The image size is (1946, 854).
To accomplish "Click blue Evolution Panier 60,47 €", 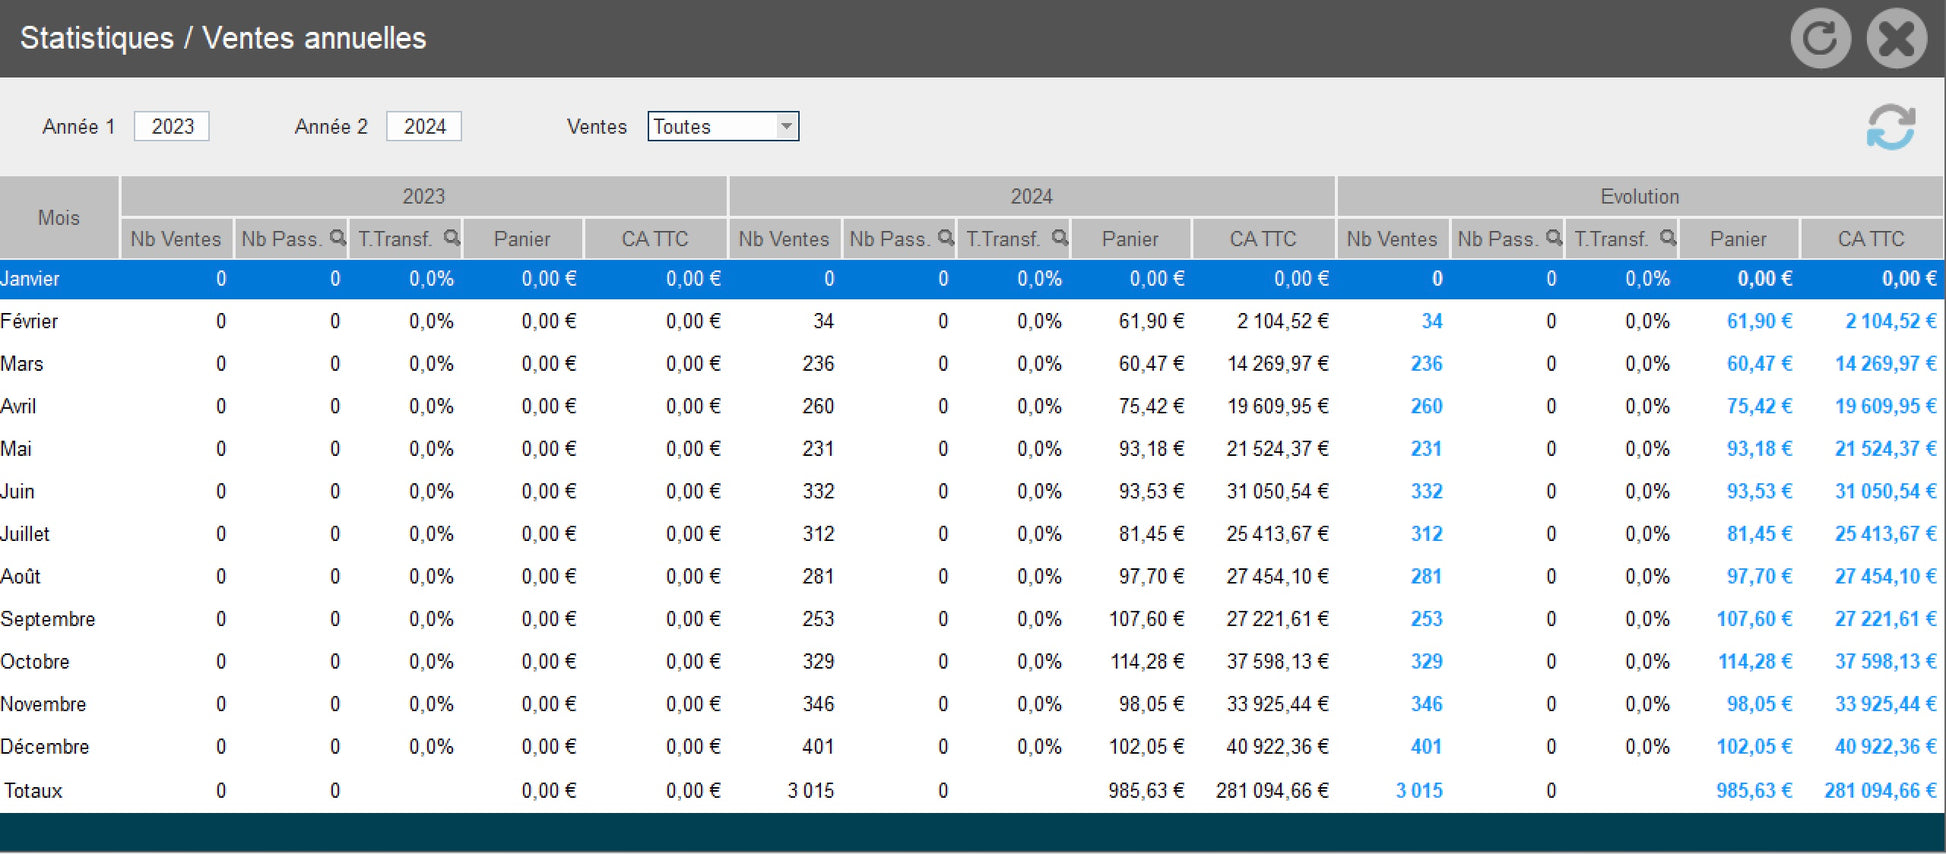I will coord(1759,364).
